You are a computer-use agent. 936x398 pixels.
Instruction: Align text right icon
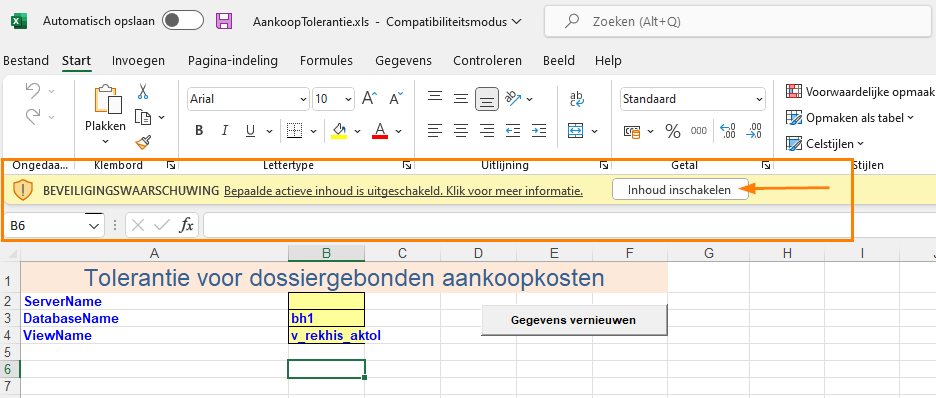point(487,130)
